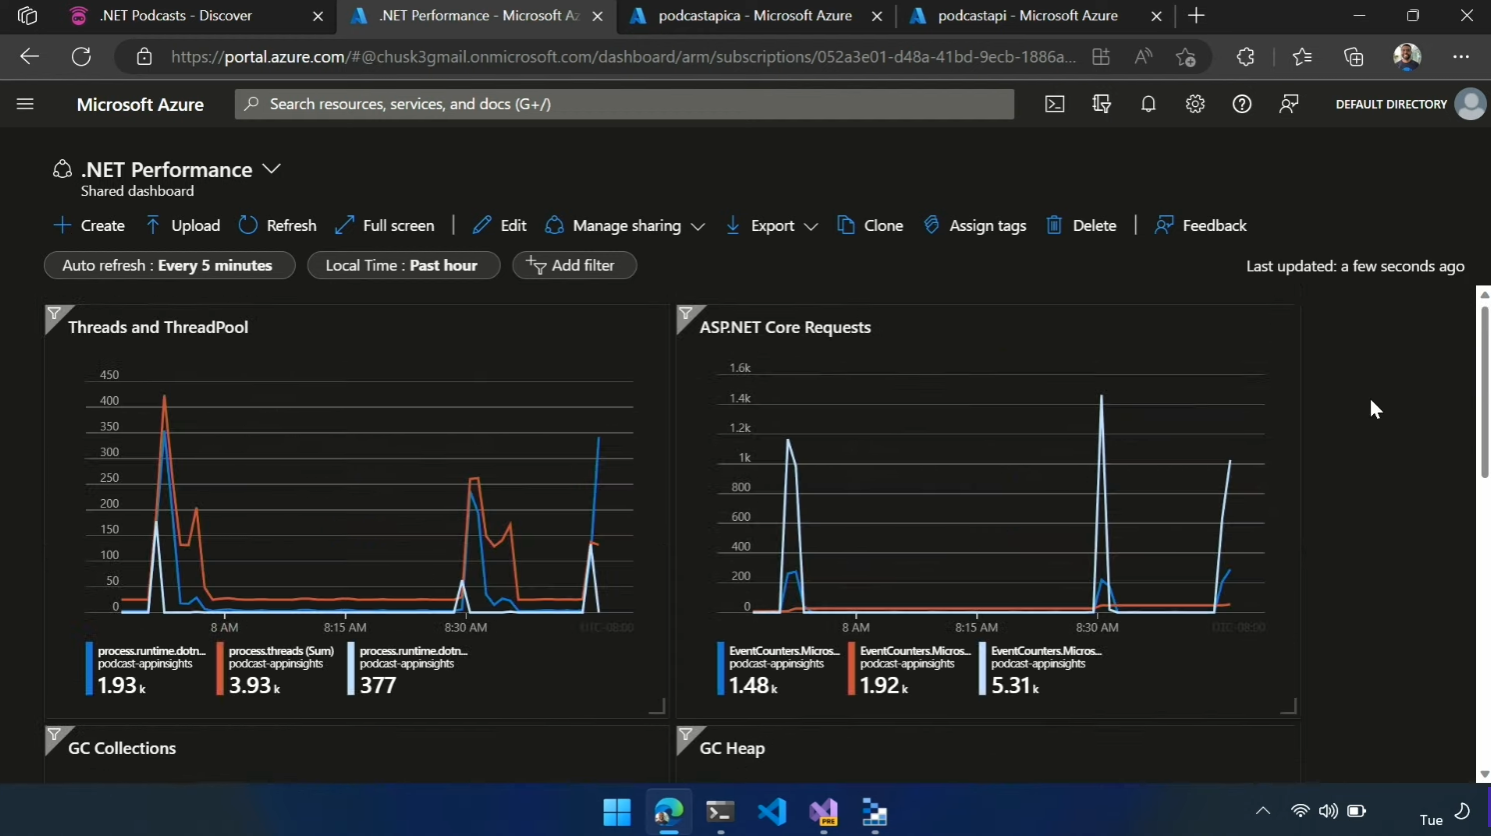Expand the .NET Performance dashboard chevron

[271, 169]
